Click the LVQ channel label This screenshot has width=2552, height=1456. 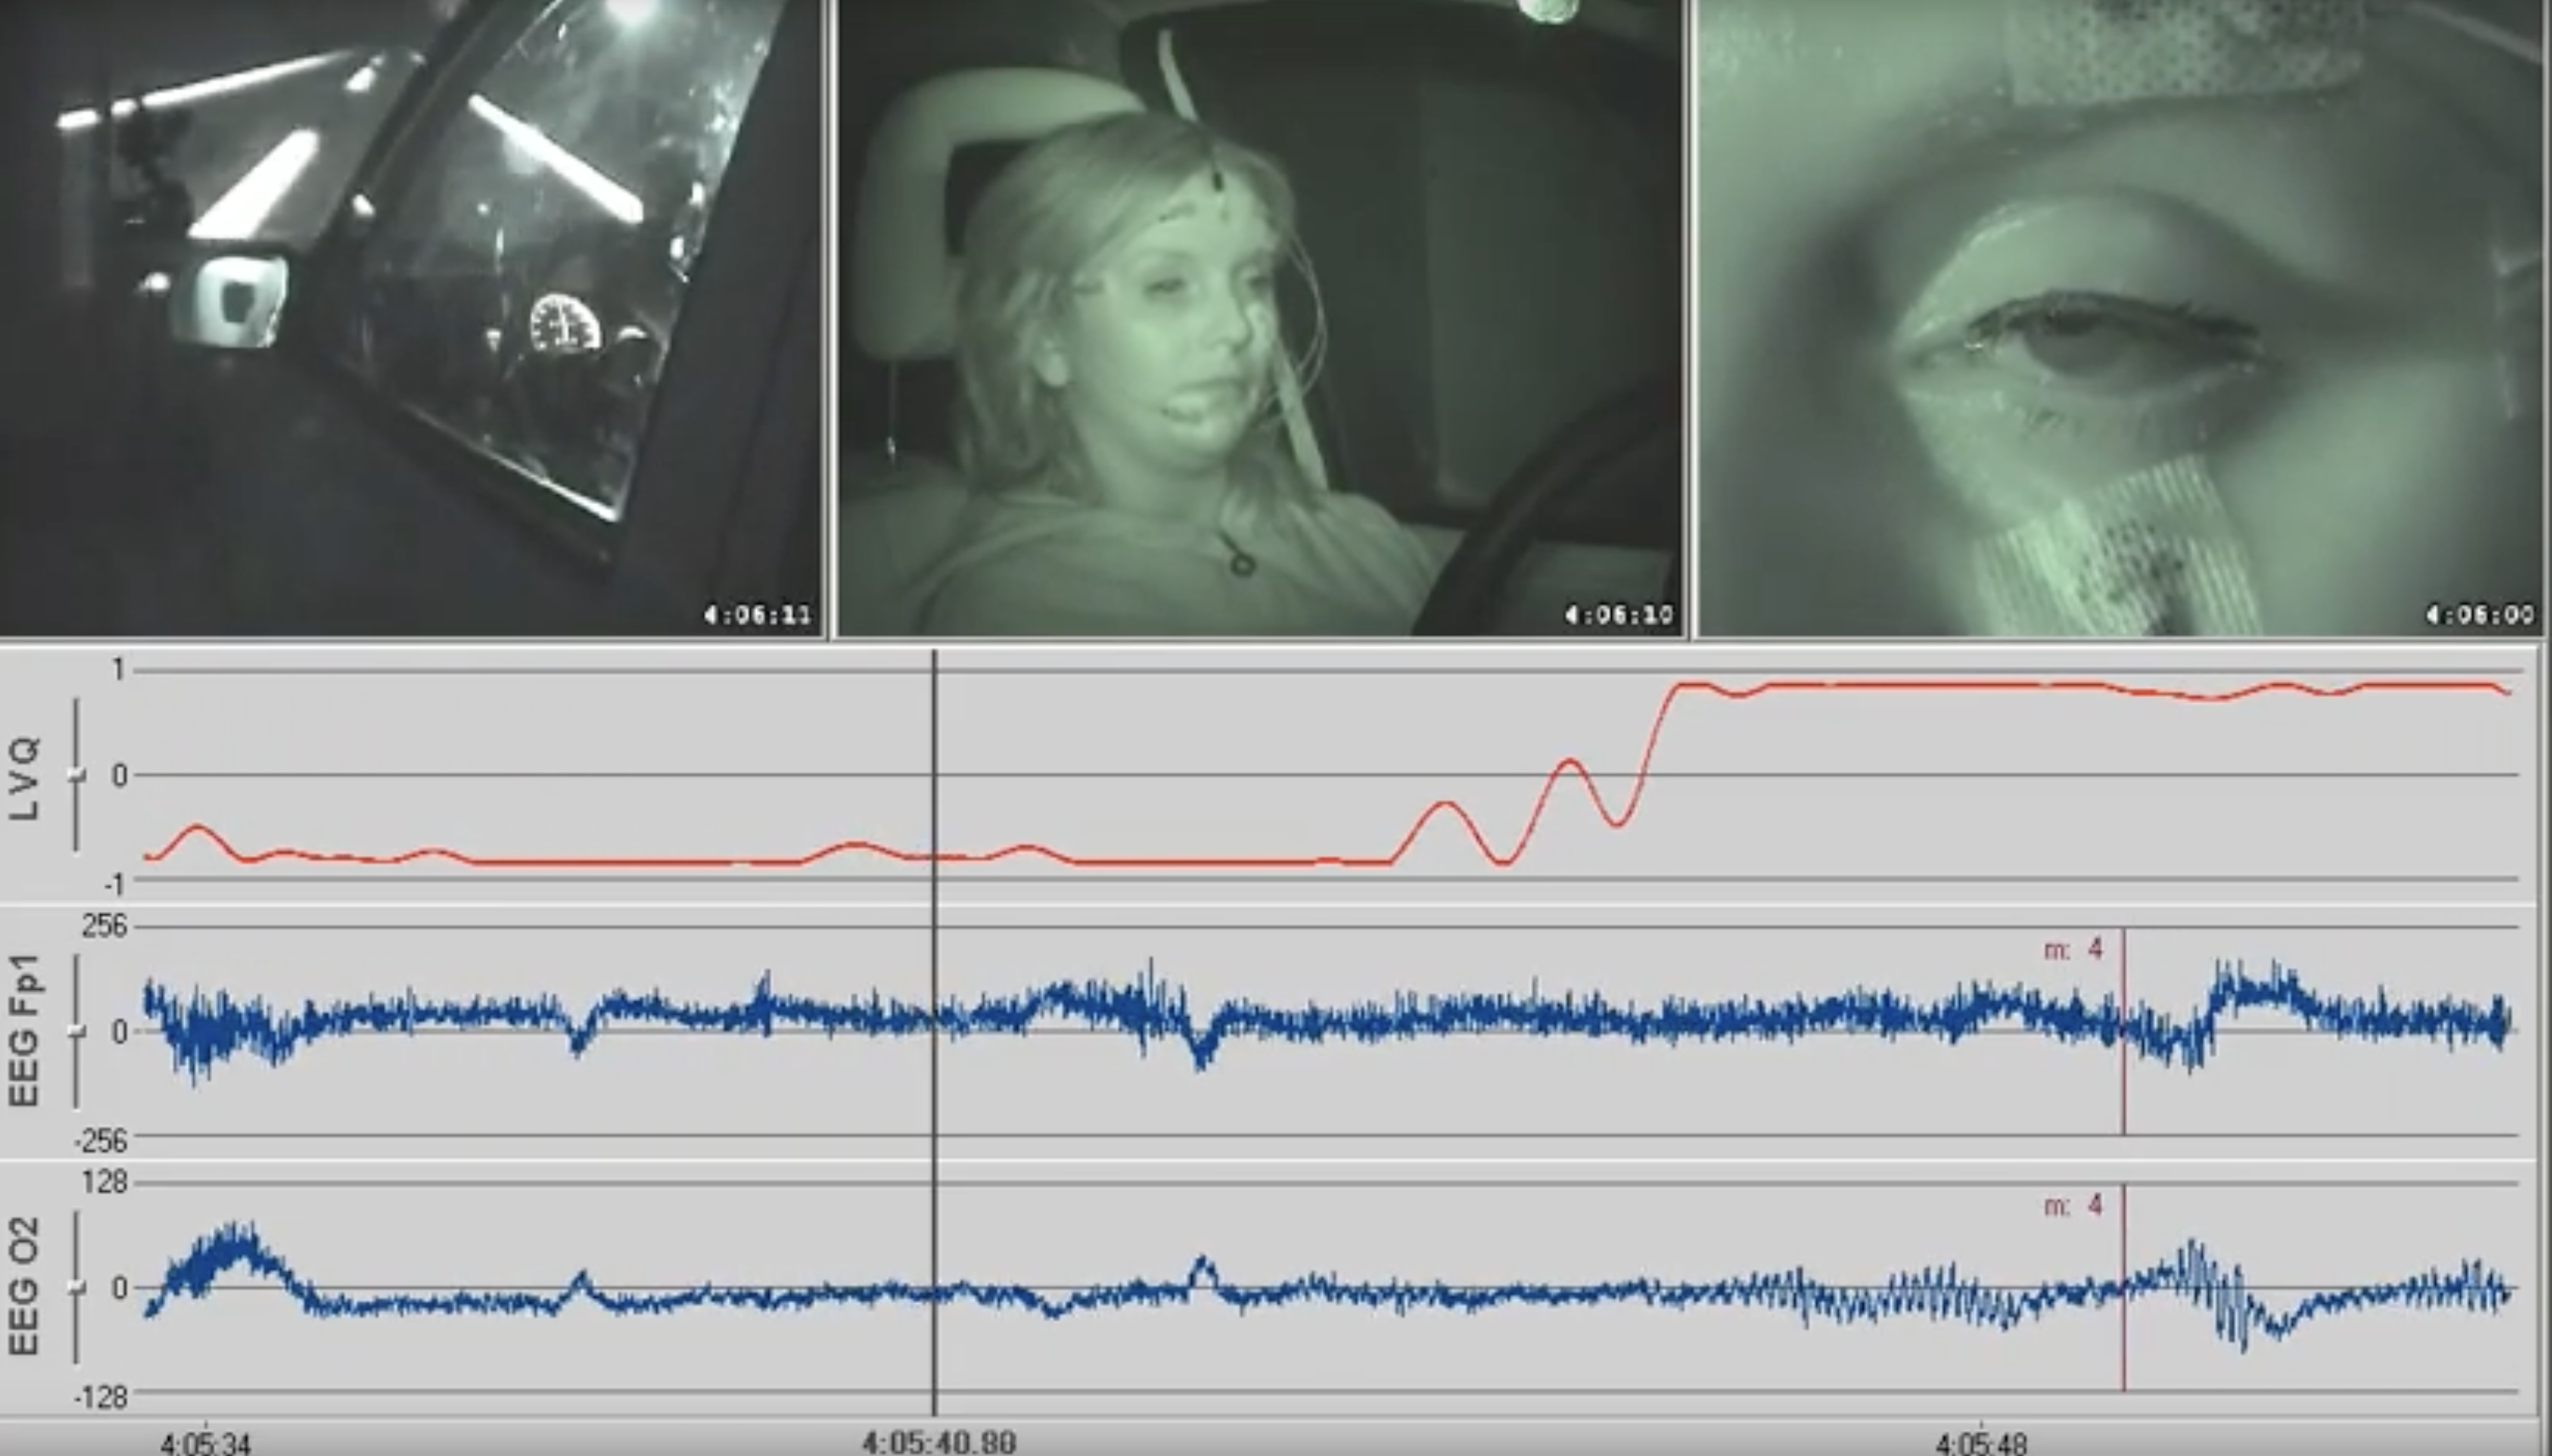pyautogui.click(x=24, y=778)
